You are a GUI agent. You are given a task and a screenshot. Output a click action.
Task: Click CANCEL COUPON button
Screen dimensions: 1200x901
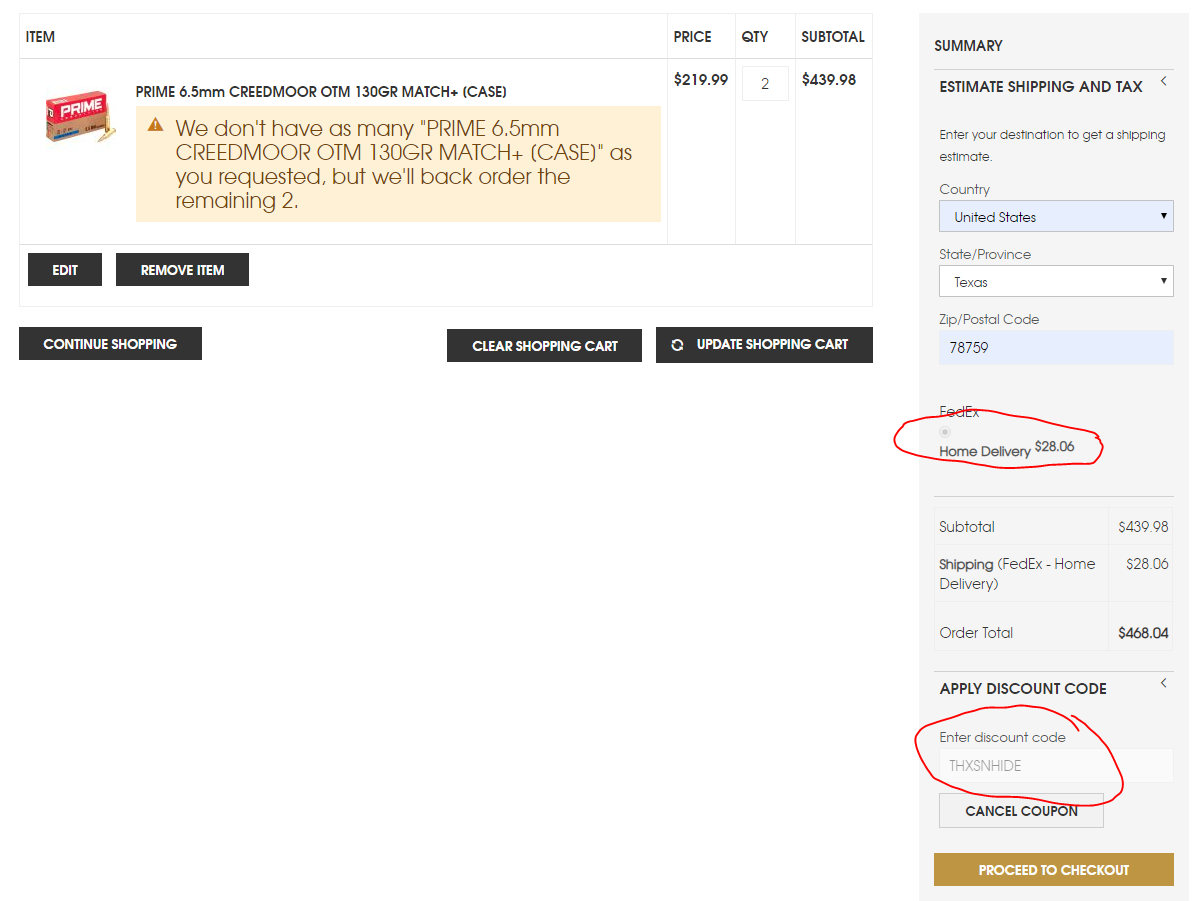pyautogui.click(x=1021, y=811)
